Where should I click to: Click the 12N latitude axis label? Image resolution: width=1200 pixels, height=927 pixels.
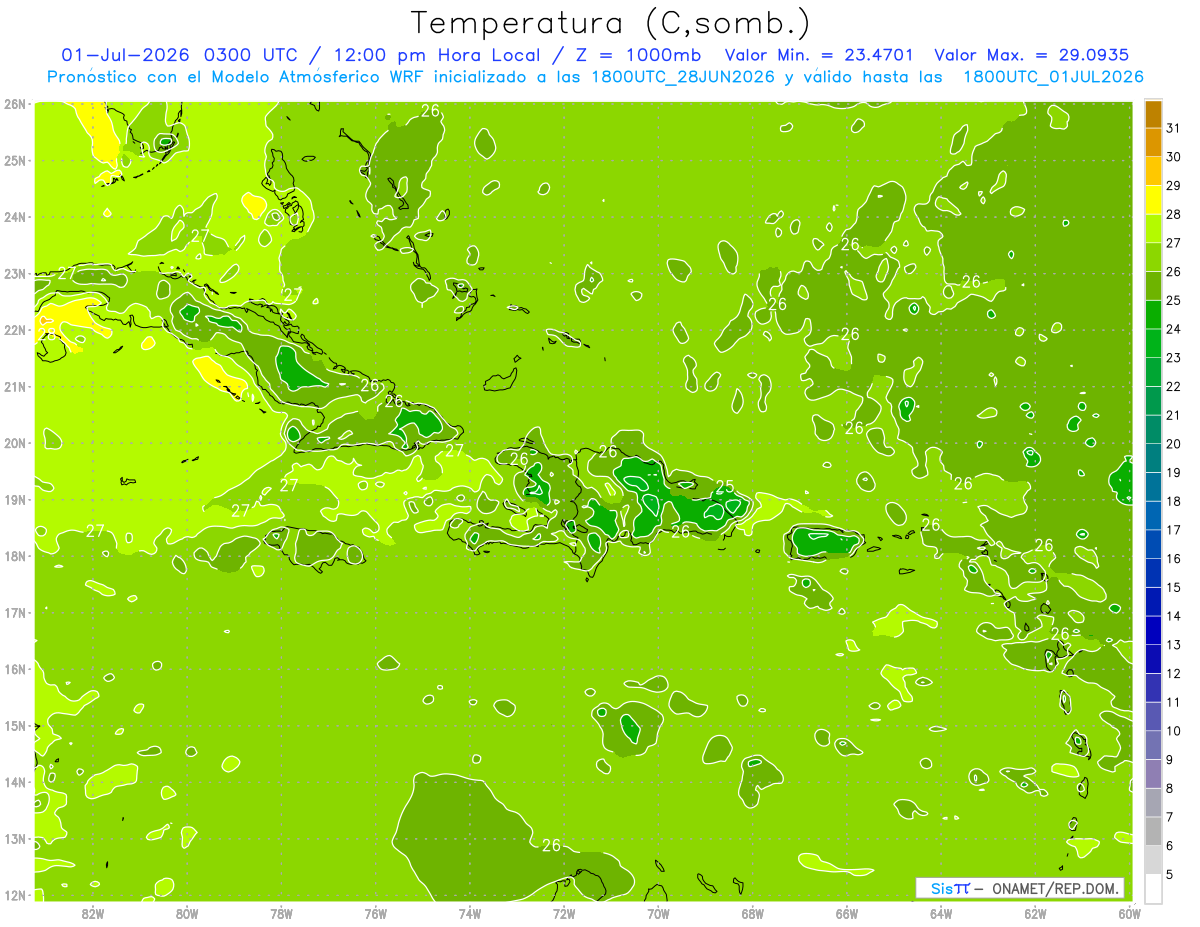[14, 895]
